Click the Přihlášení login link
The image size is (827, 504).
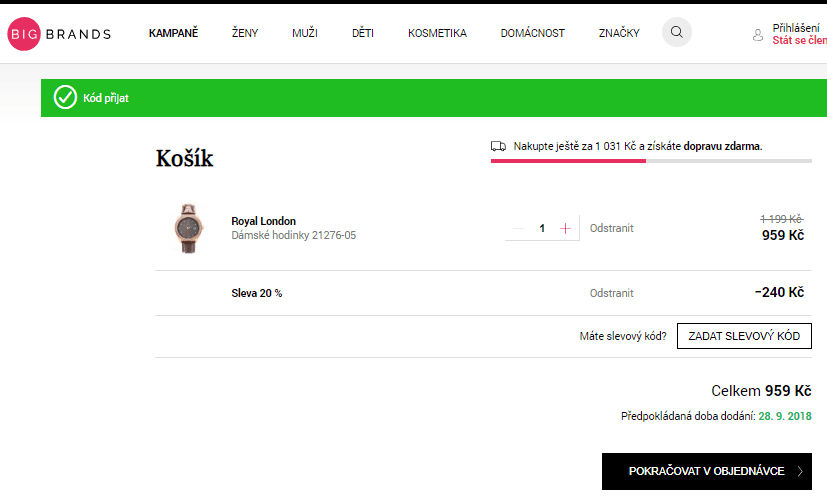click(x=796, y=28)
